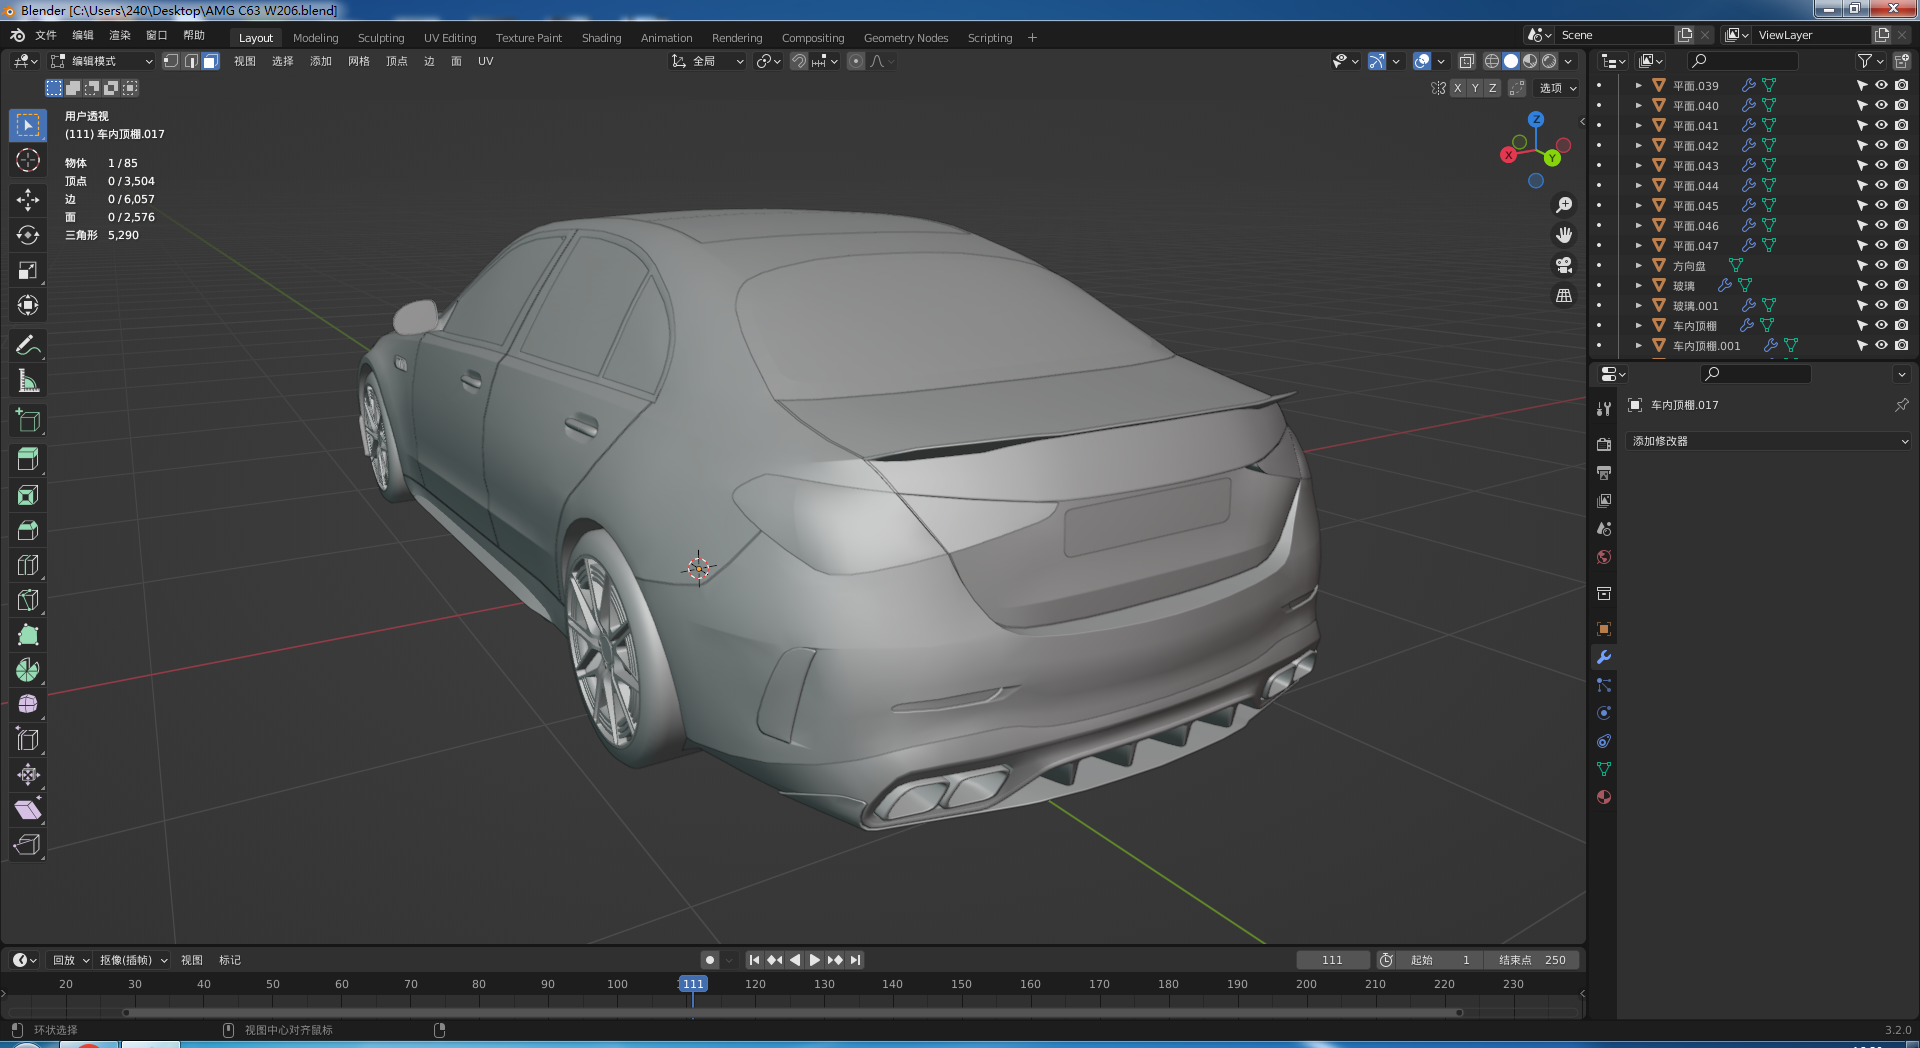Select the Box Select tool
1920x1048 pixels.
(x=28, y=125)
